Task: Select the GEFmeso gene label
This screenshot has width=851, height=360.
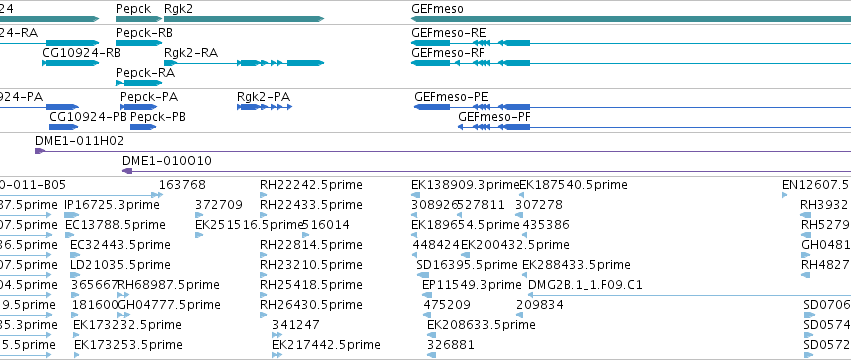Action: [437, 9]
